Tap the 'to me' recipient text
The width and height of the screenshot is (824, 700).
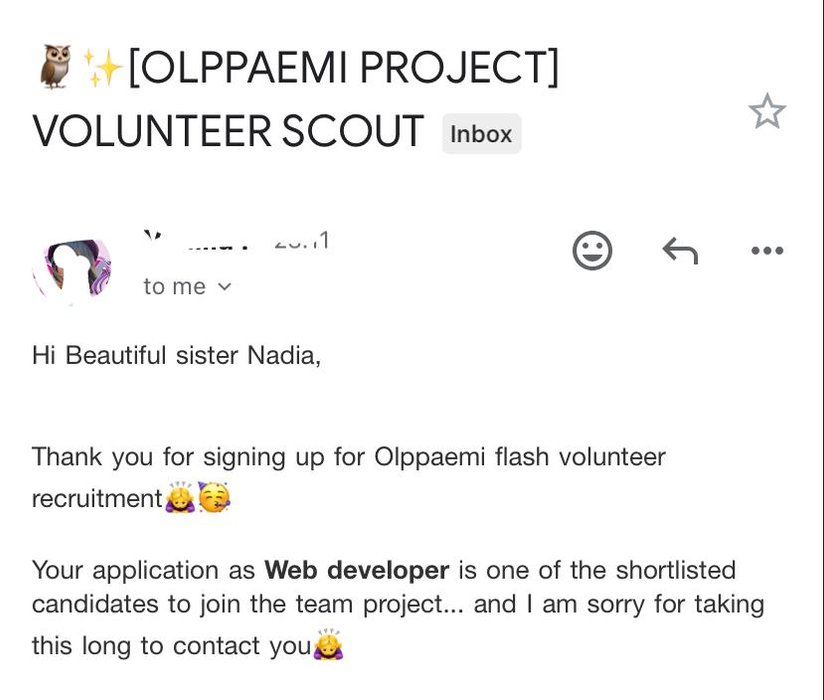tap(174, 286)
